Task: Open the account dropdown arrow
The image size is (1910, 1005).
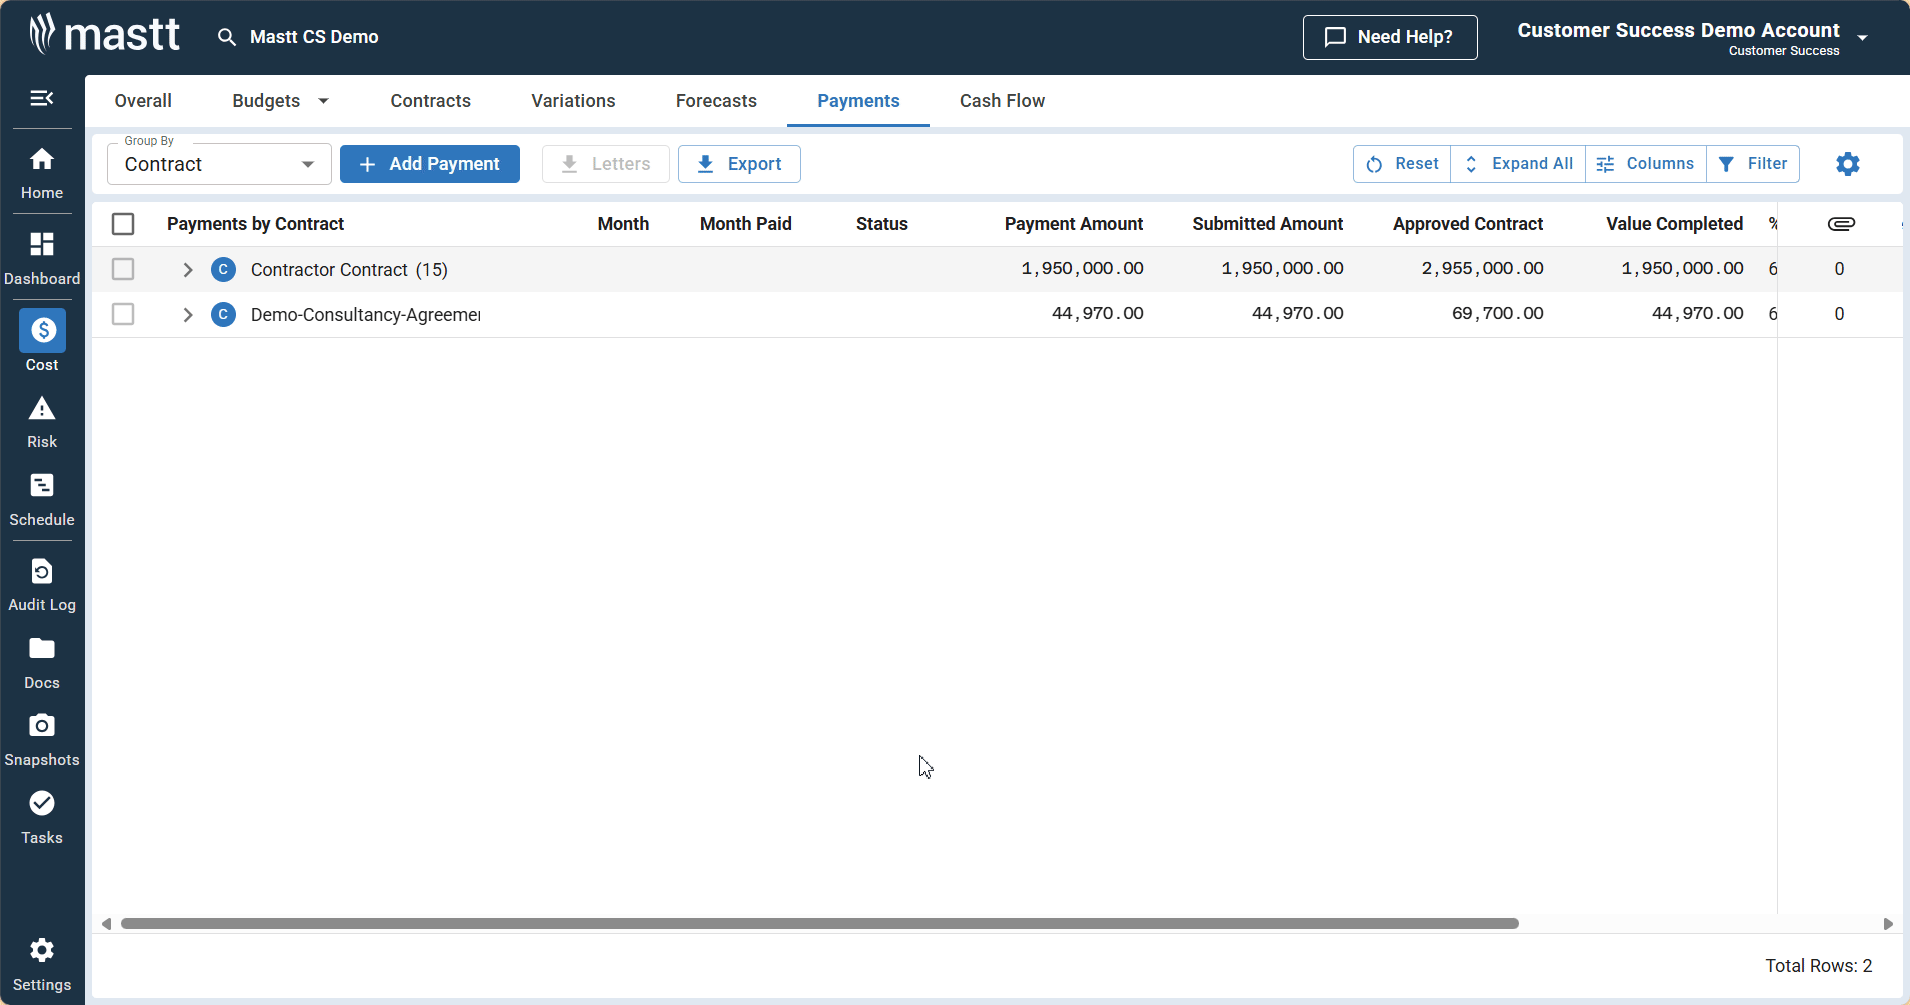Action: coord(1862,38)
